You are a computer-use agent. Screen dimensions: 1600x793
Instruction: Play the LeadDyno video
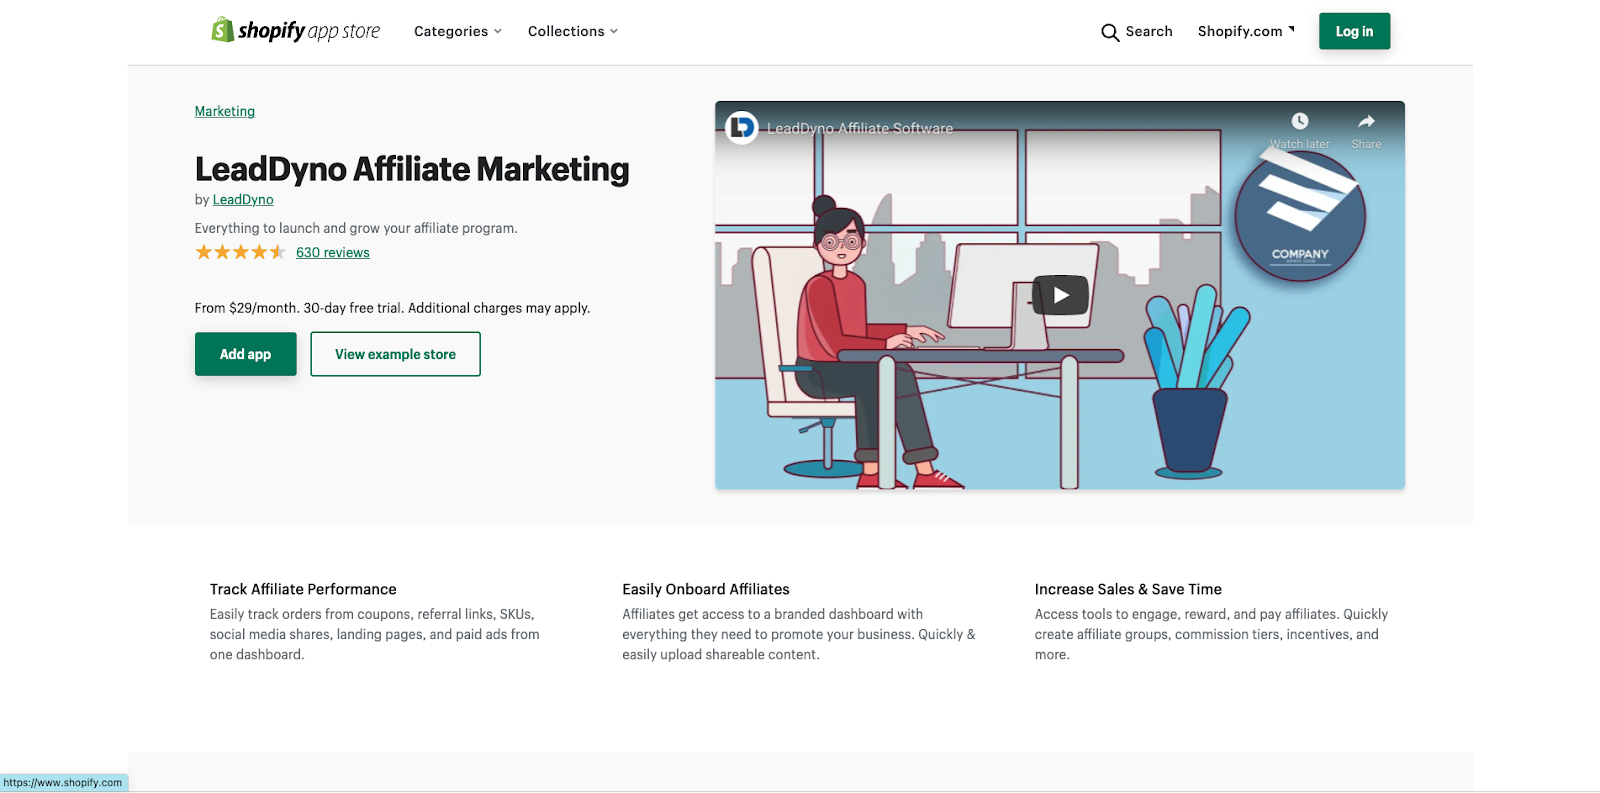click(1060, 295)
